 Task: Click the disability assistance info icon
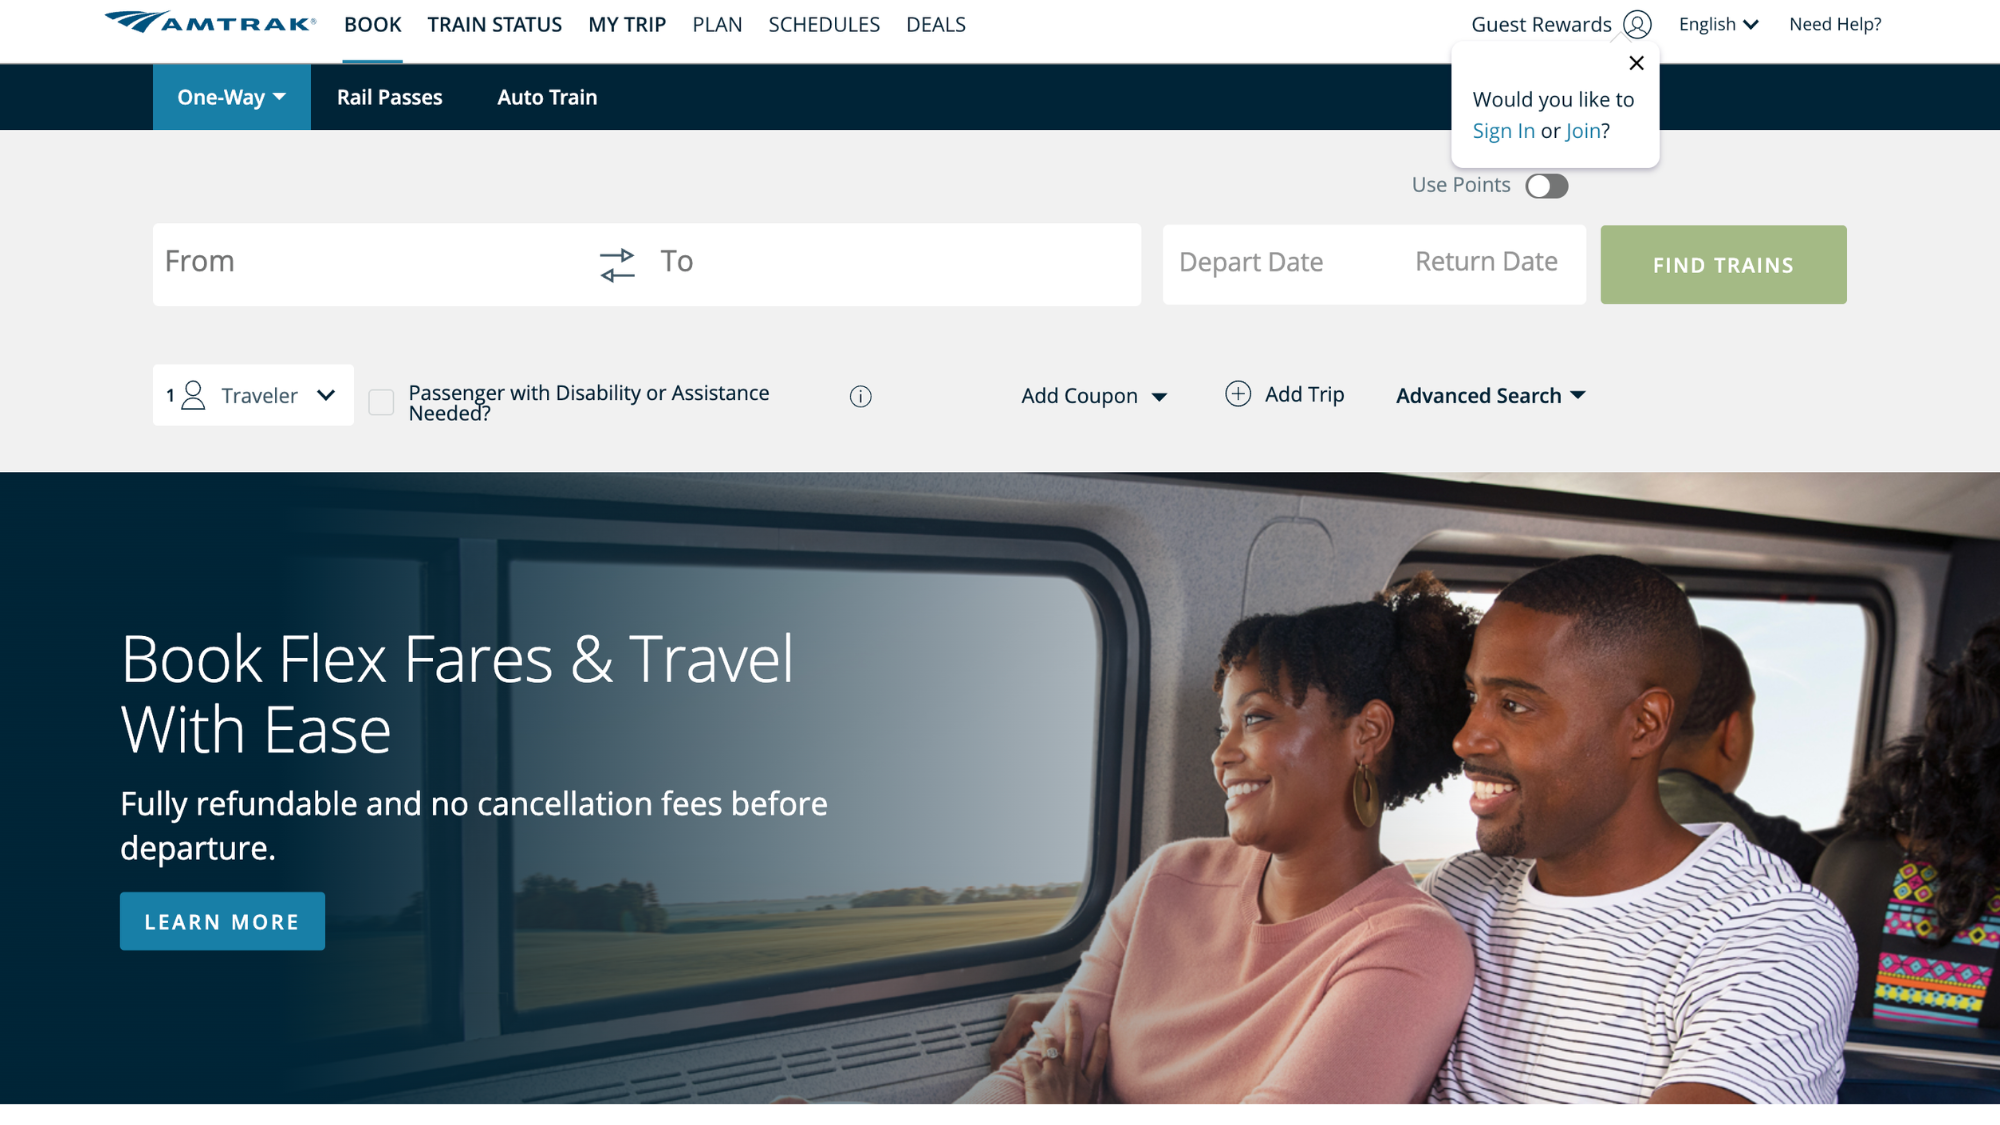click(x=860, y=396)
